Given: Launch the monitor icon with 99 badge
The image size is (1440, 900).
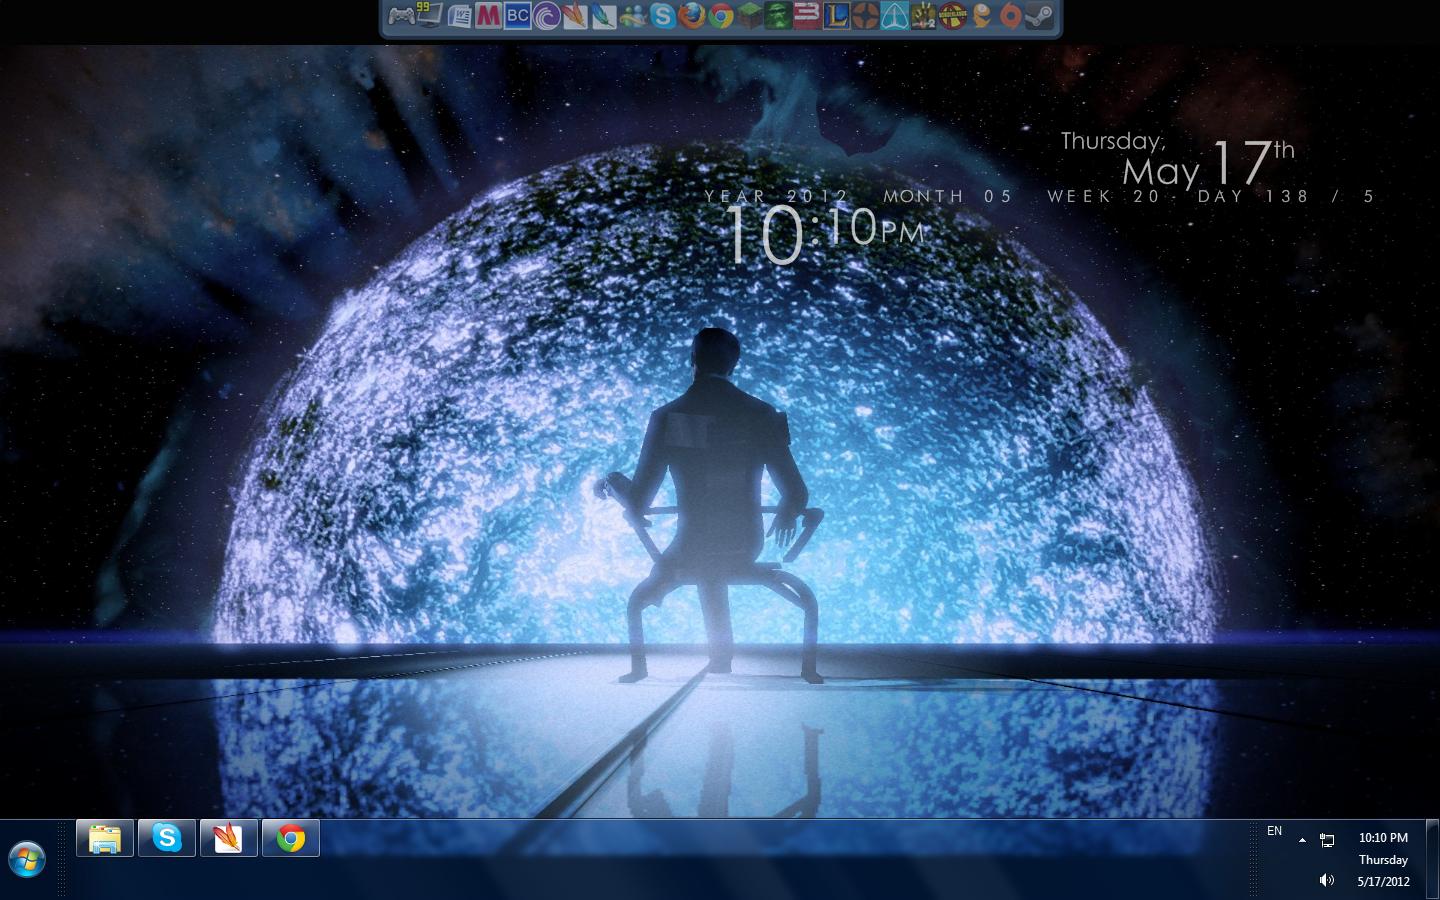Looking at the screenshot, I should 430,16.
